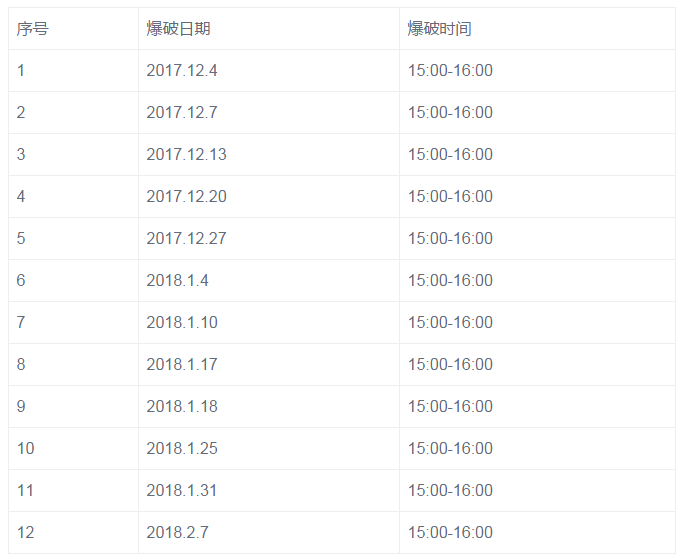Select the 2017.12.27 date cell
The height and width of the screenshot is (559, 683).
coord(269,239)
